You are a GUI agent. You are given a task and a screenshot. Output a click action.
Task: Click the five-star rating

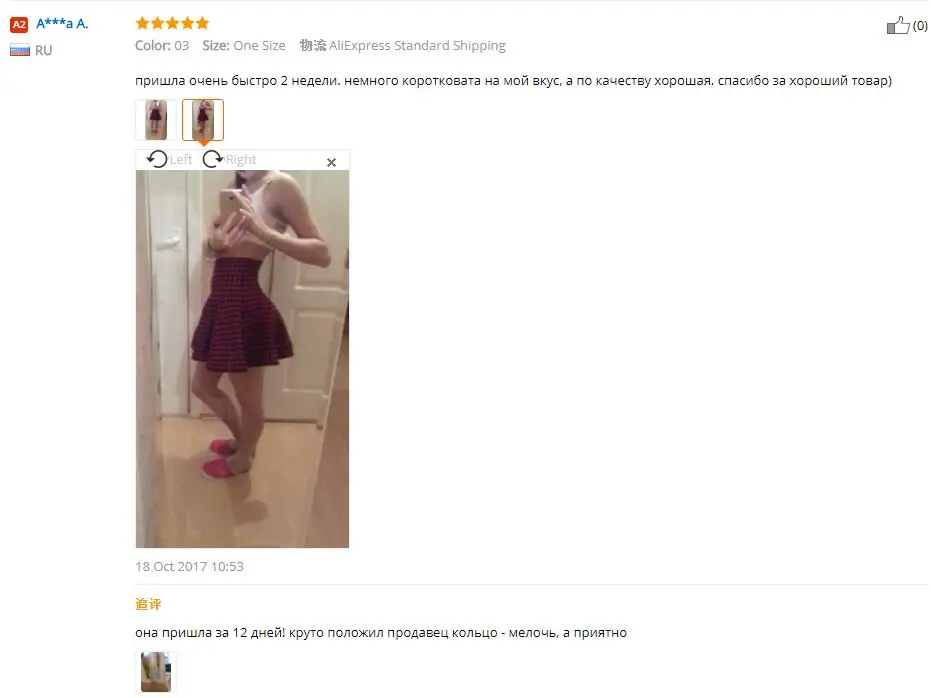click(x=172, y=23)
